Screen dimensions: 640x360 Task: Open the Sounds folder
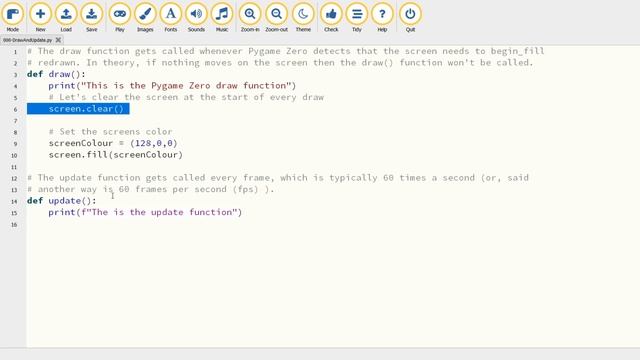point(196,17)
